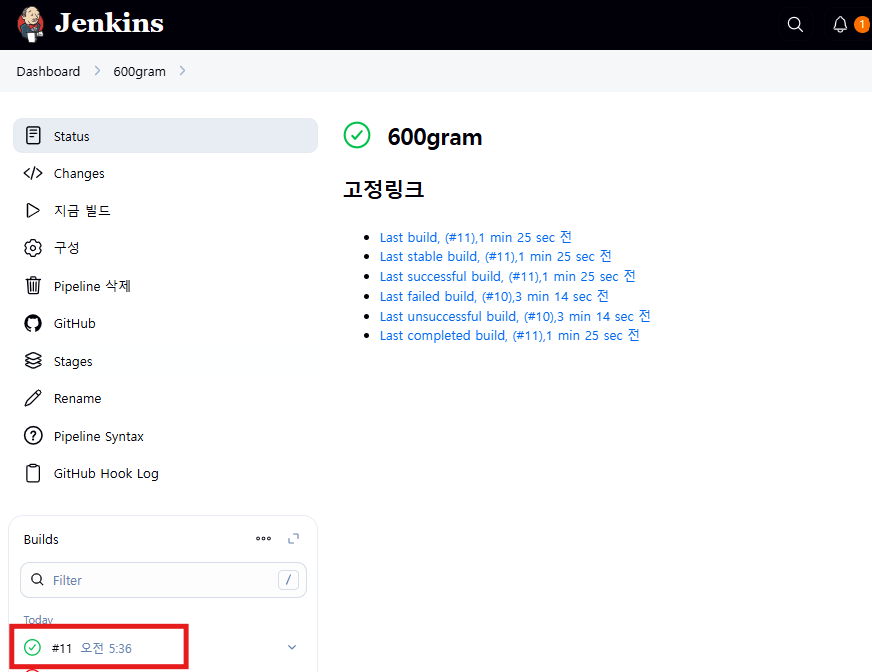Open the GitHub Hook Log menu item

(165, 473)
